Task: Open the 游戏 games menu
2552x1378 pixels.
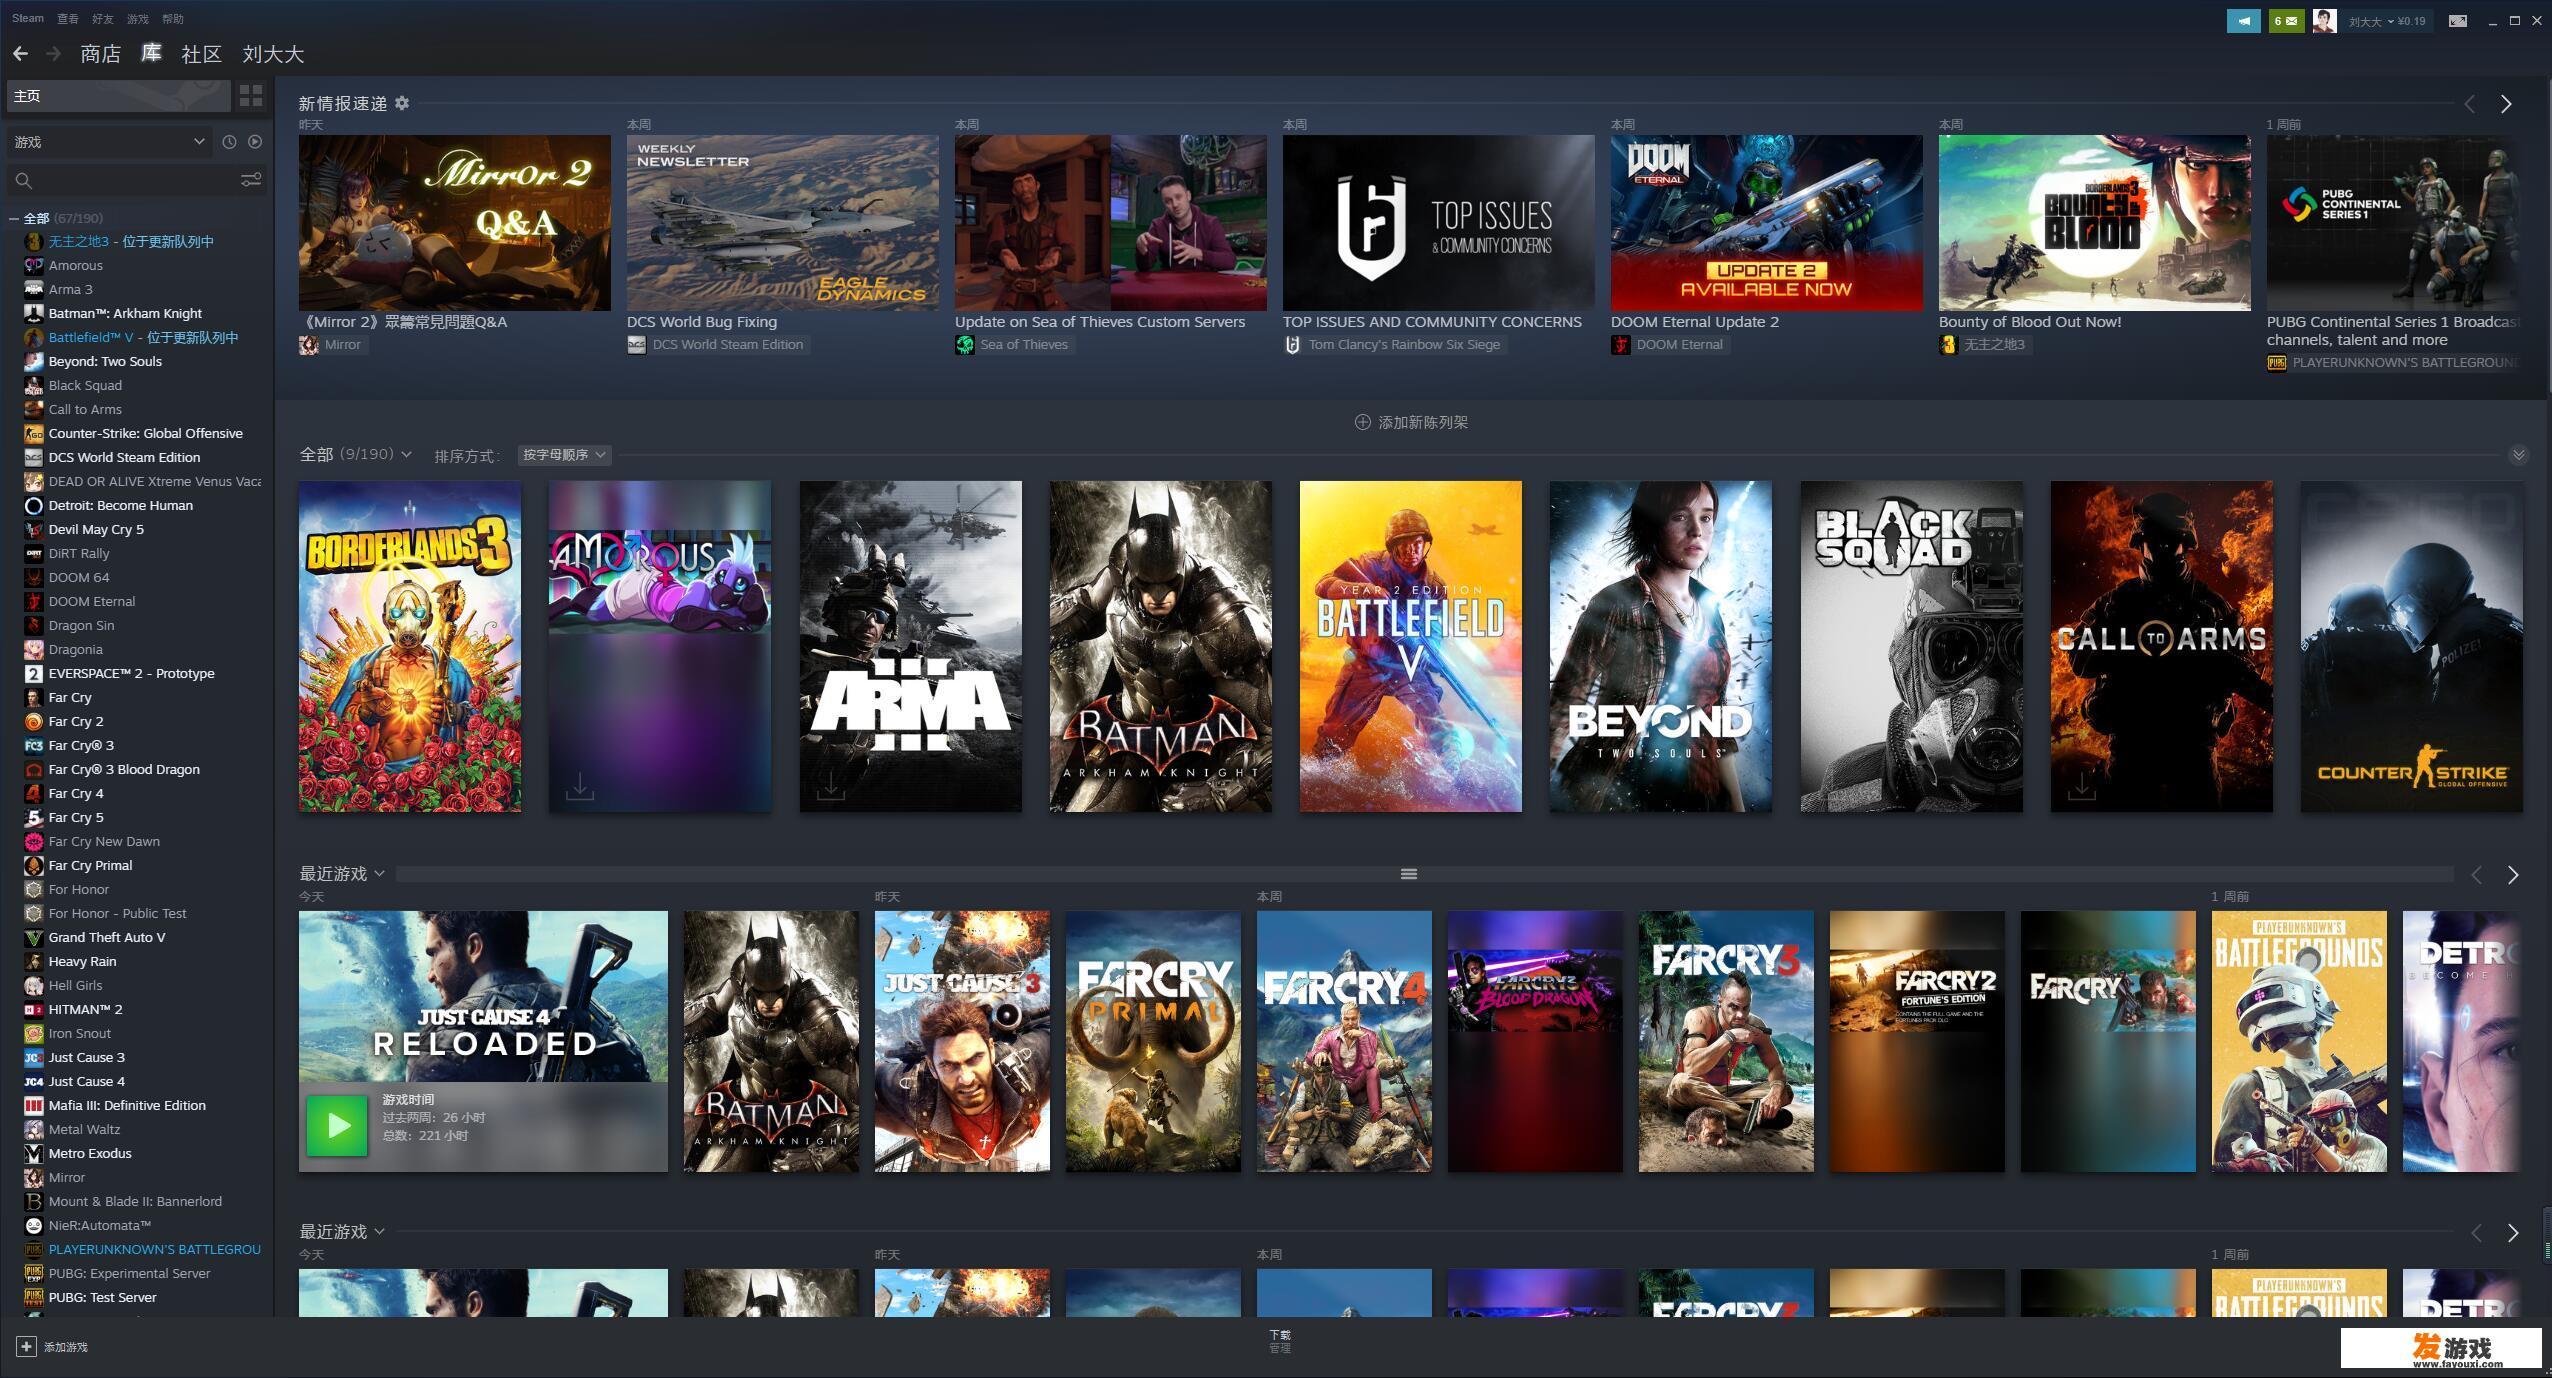Action: click(x=138, y=18)
